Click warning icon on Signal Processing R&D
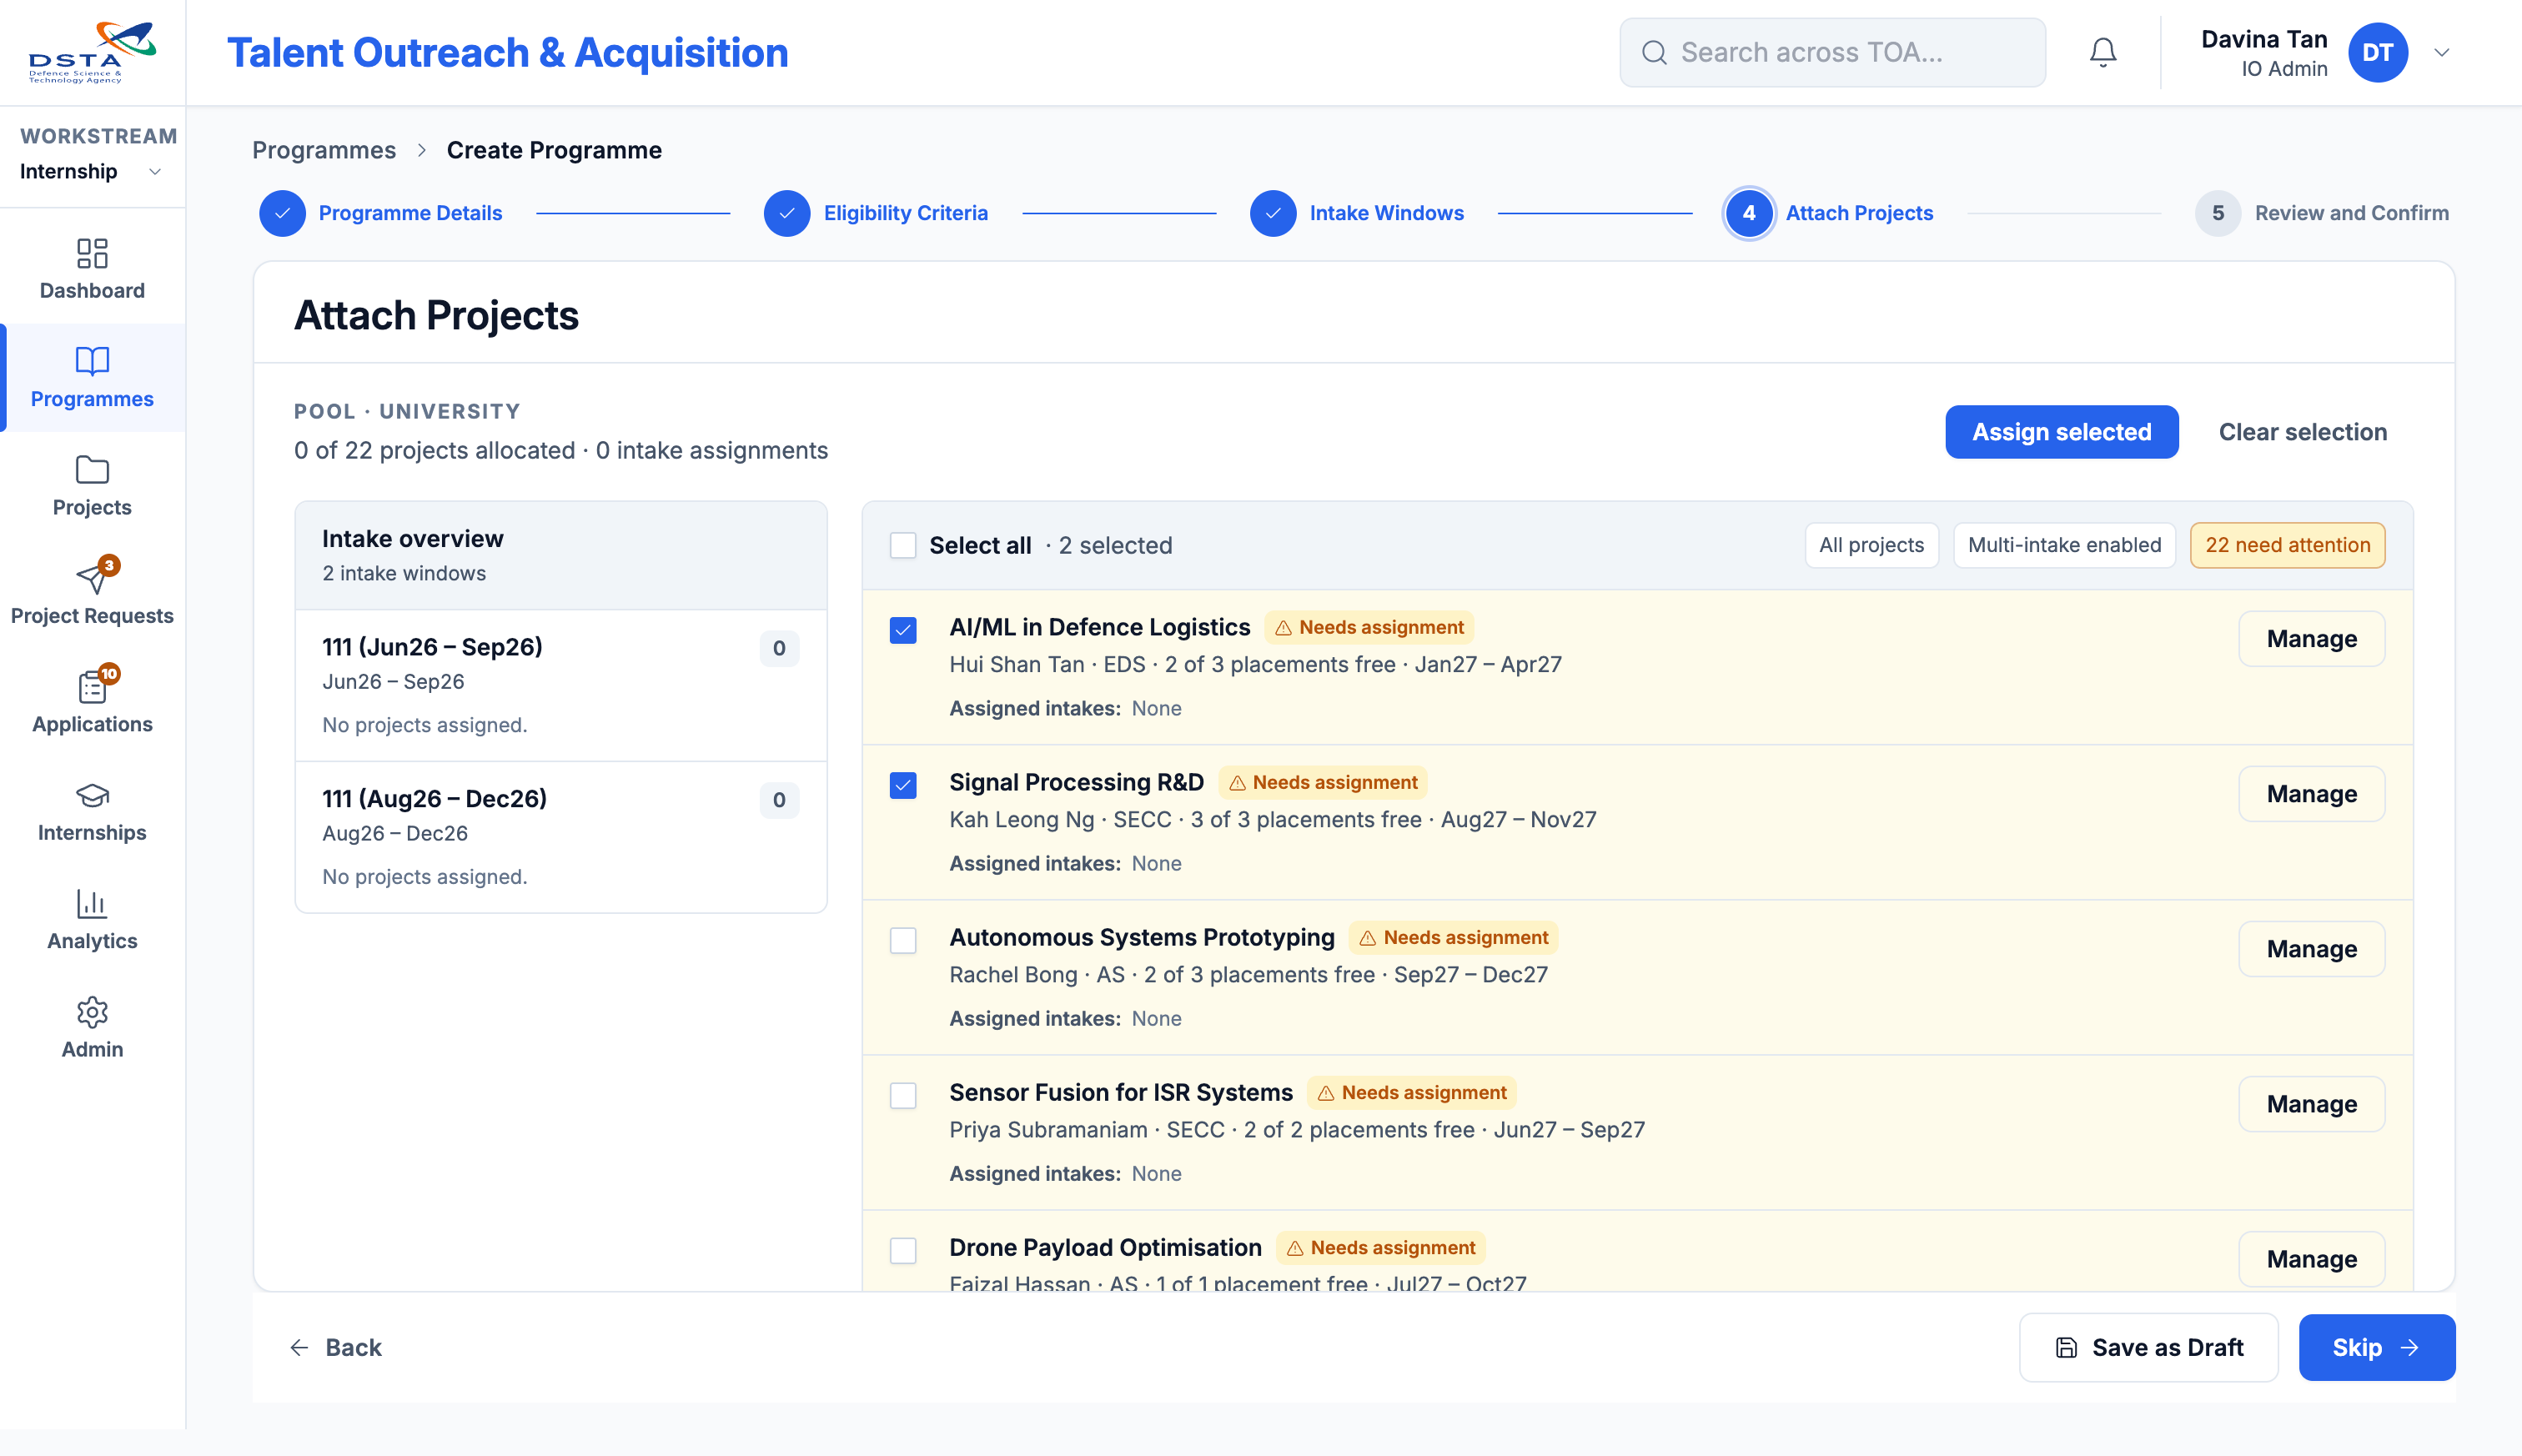 click(1237, 783)
